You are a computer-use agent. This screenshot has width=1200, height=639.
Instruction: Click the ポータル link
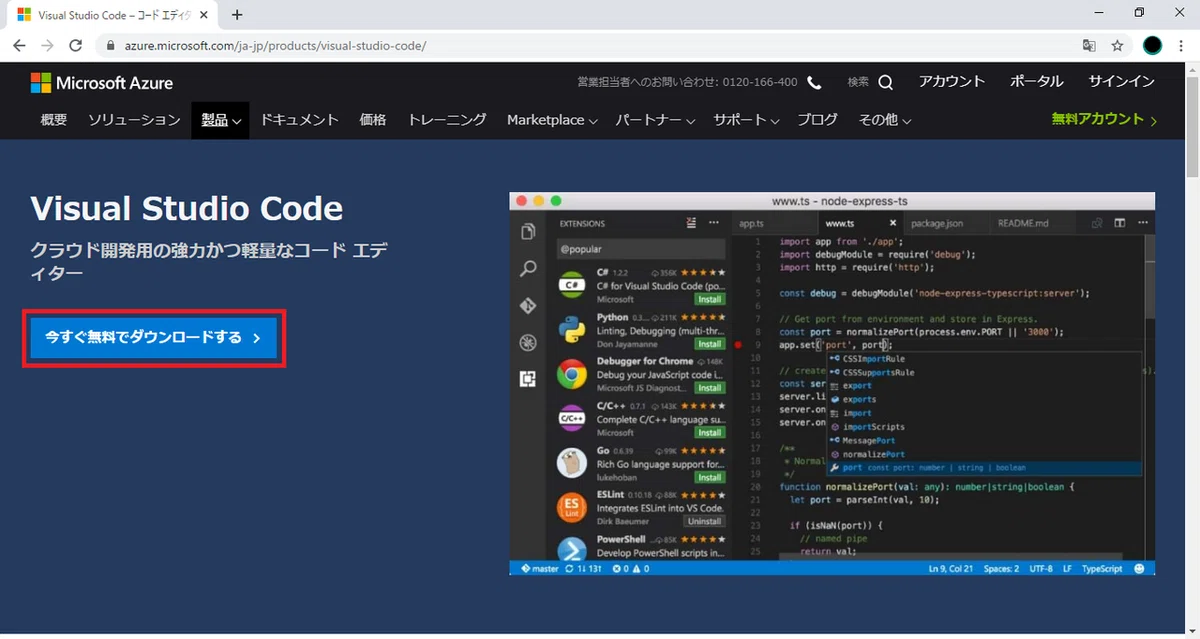1037,82
